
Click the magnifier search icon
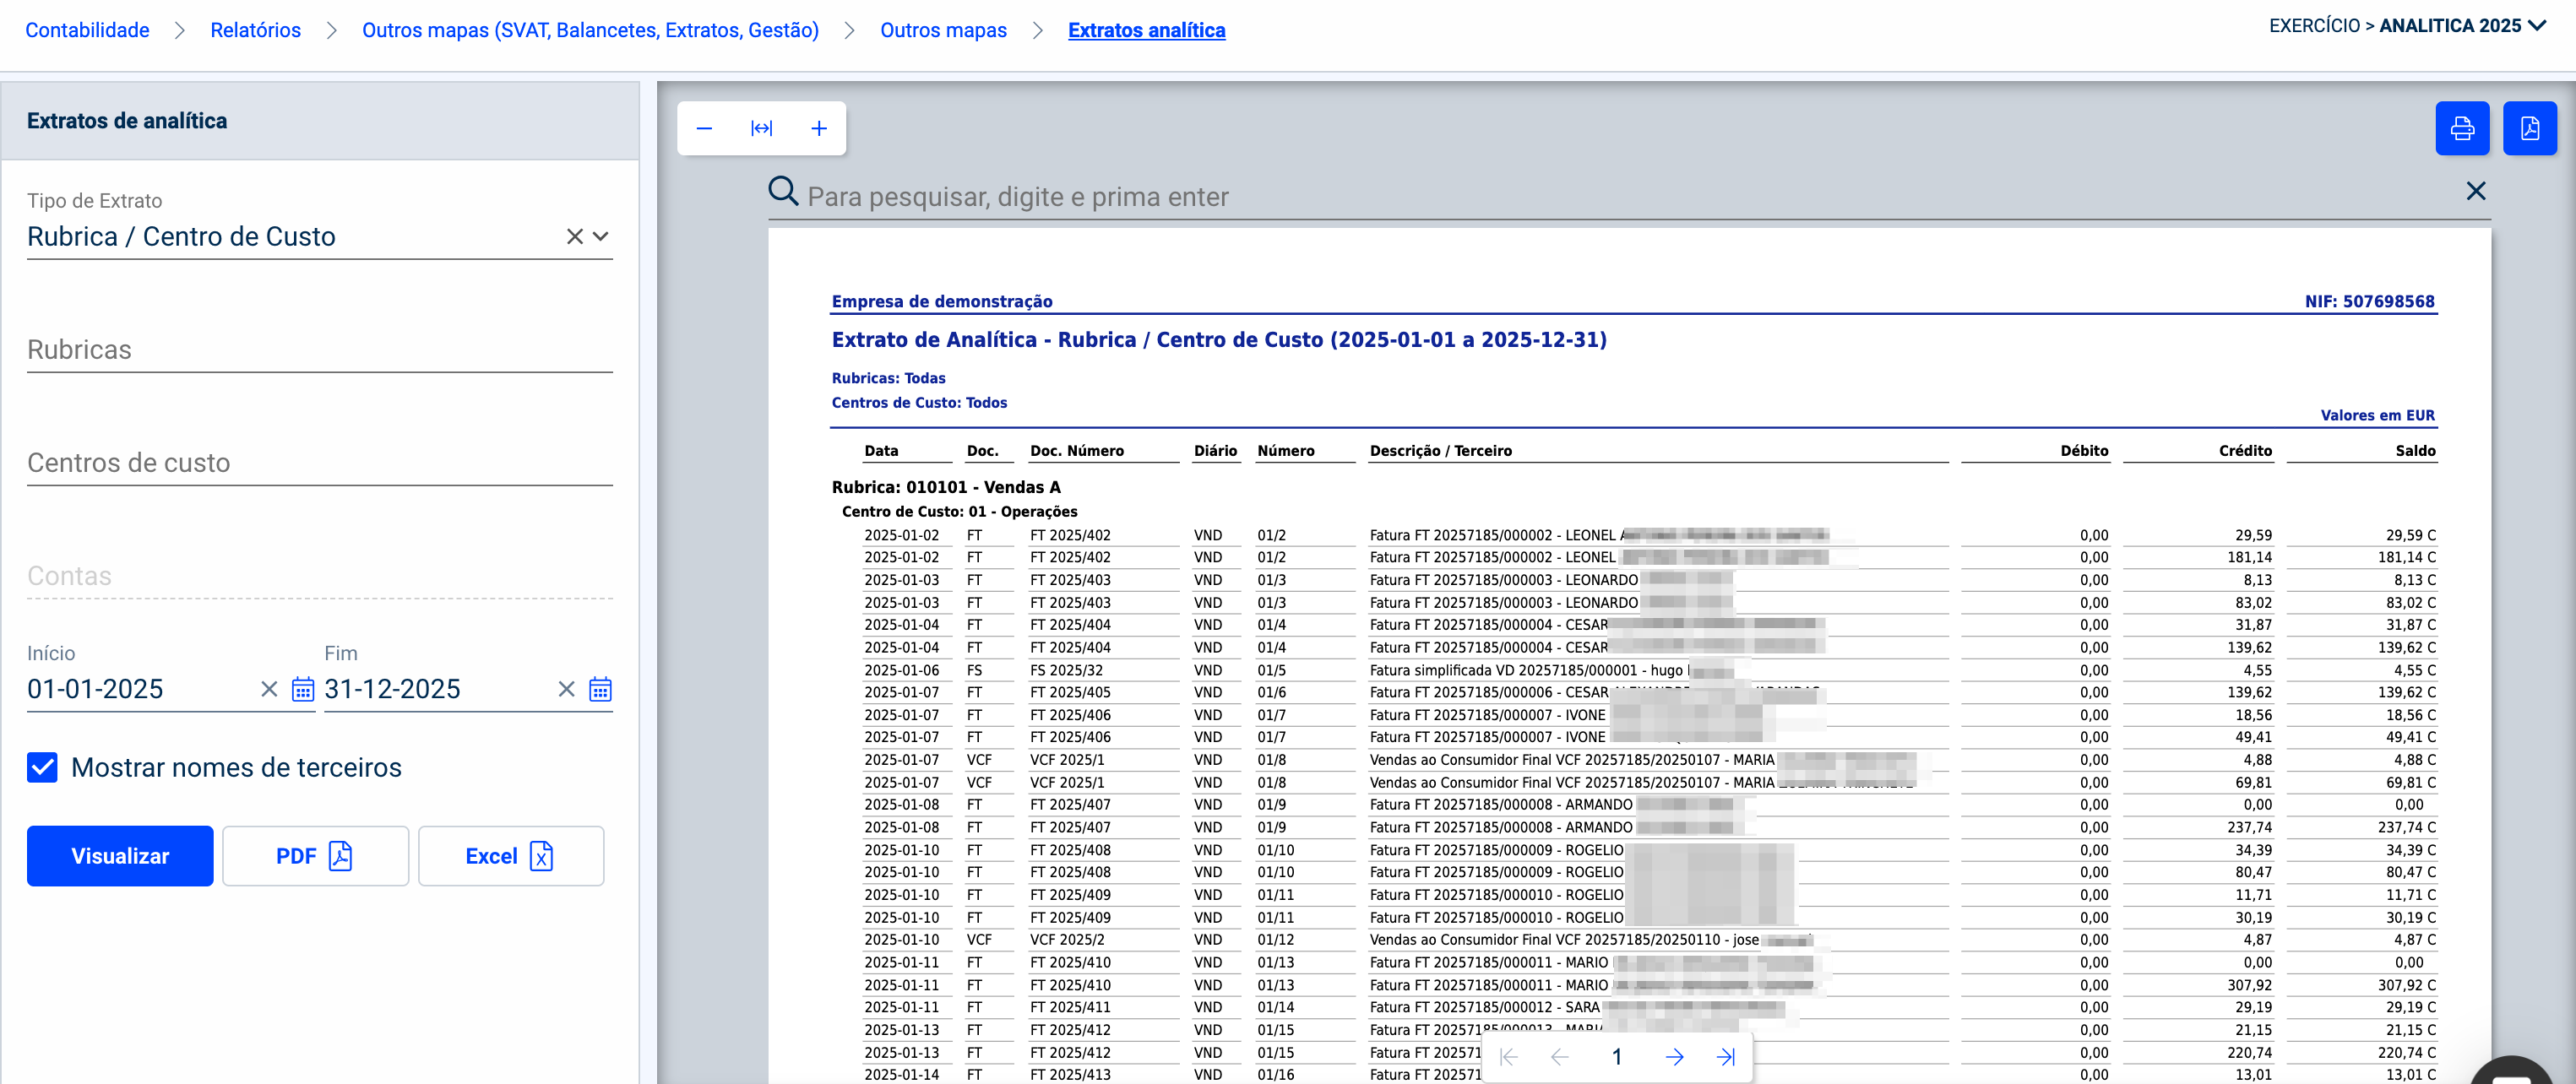[783, 191]
